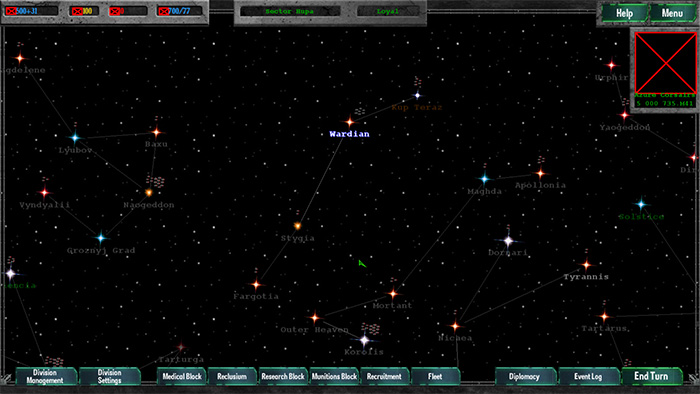Select the Solstice star system
The height and width of the screenshot is (394, 700).
click(642, 204)
